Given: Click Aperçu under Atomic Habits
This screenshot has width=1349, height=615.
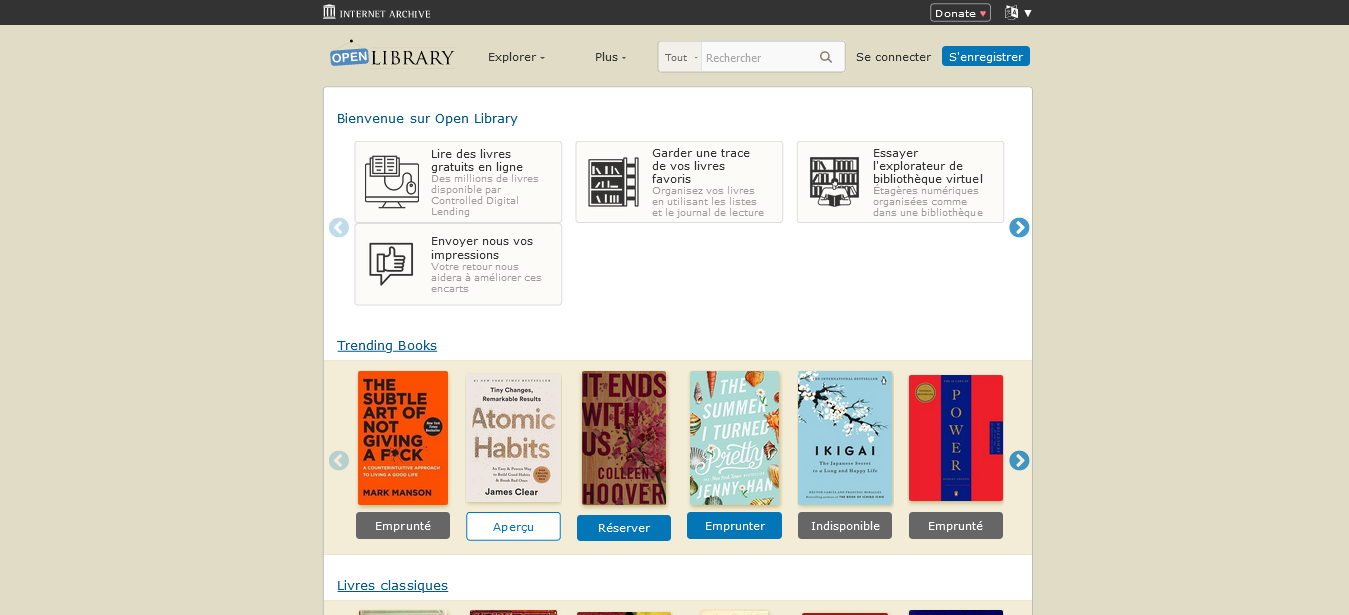Looking at the screenshot, I should 513,525.
